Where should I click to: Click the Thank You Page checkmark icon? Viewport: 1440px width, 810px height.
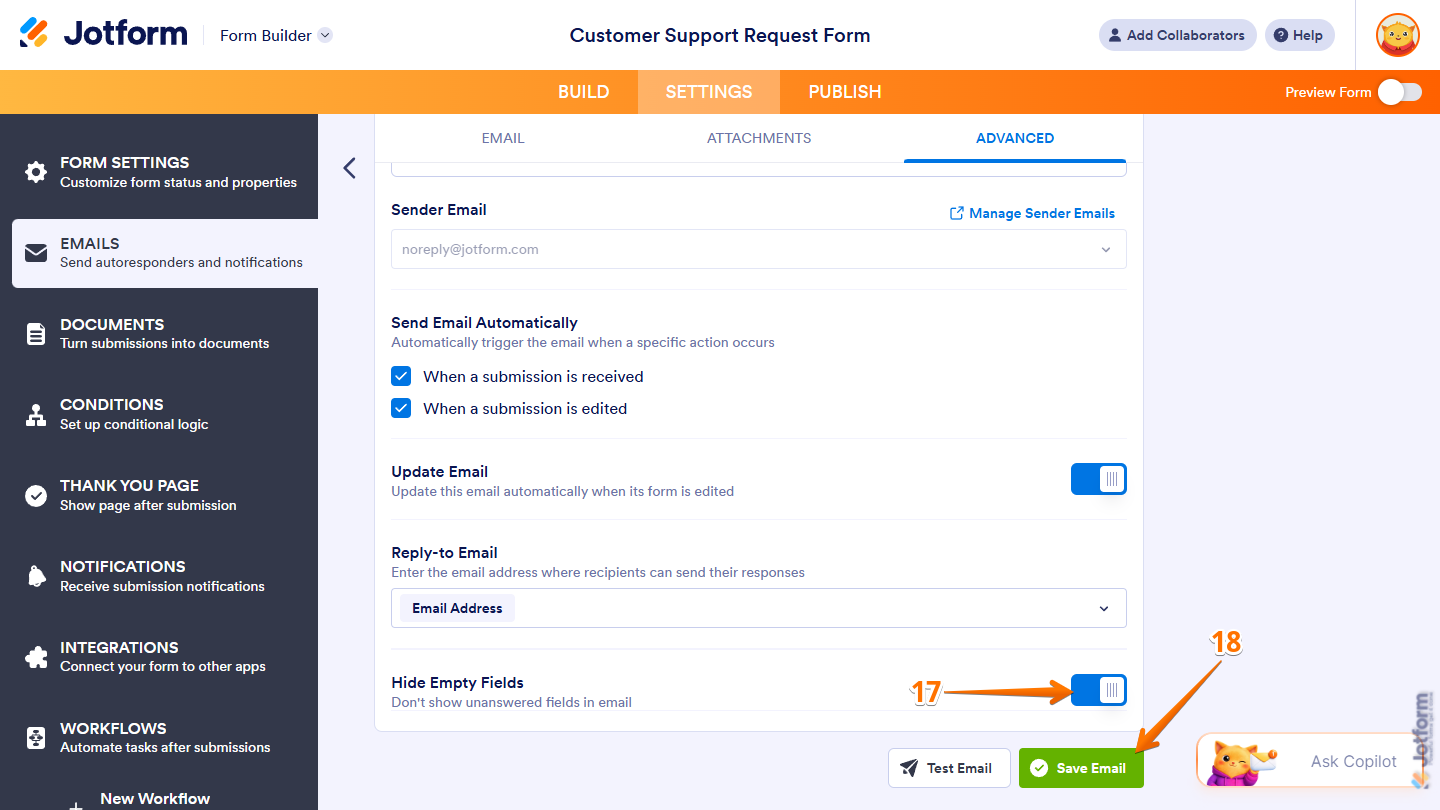coord(36,496)
